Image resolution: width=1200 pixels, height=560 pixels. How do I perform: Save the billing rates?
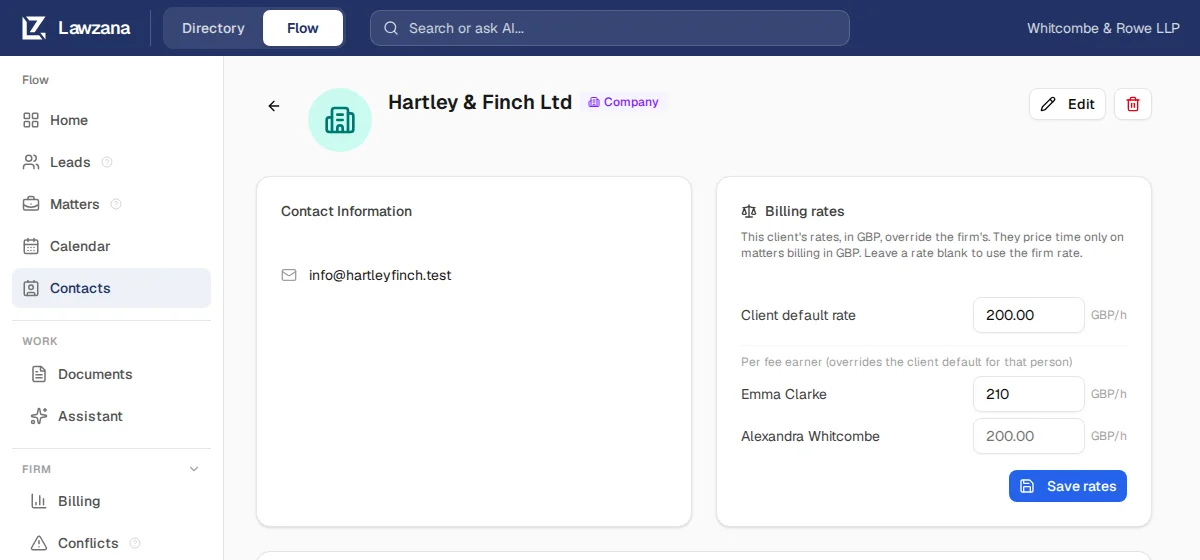1068,486
